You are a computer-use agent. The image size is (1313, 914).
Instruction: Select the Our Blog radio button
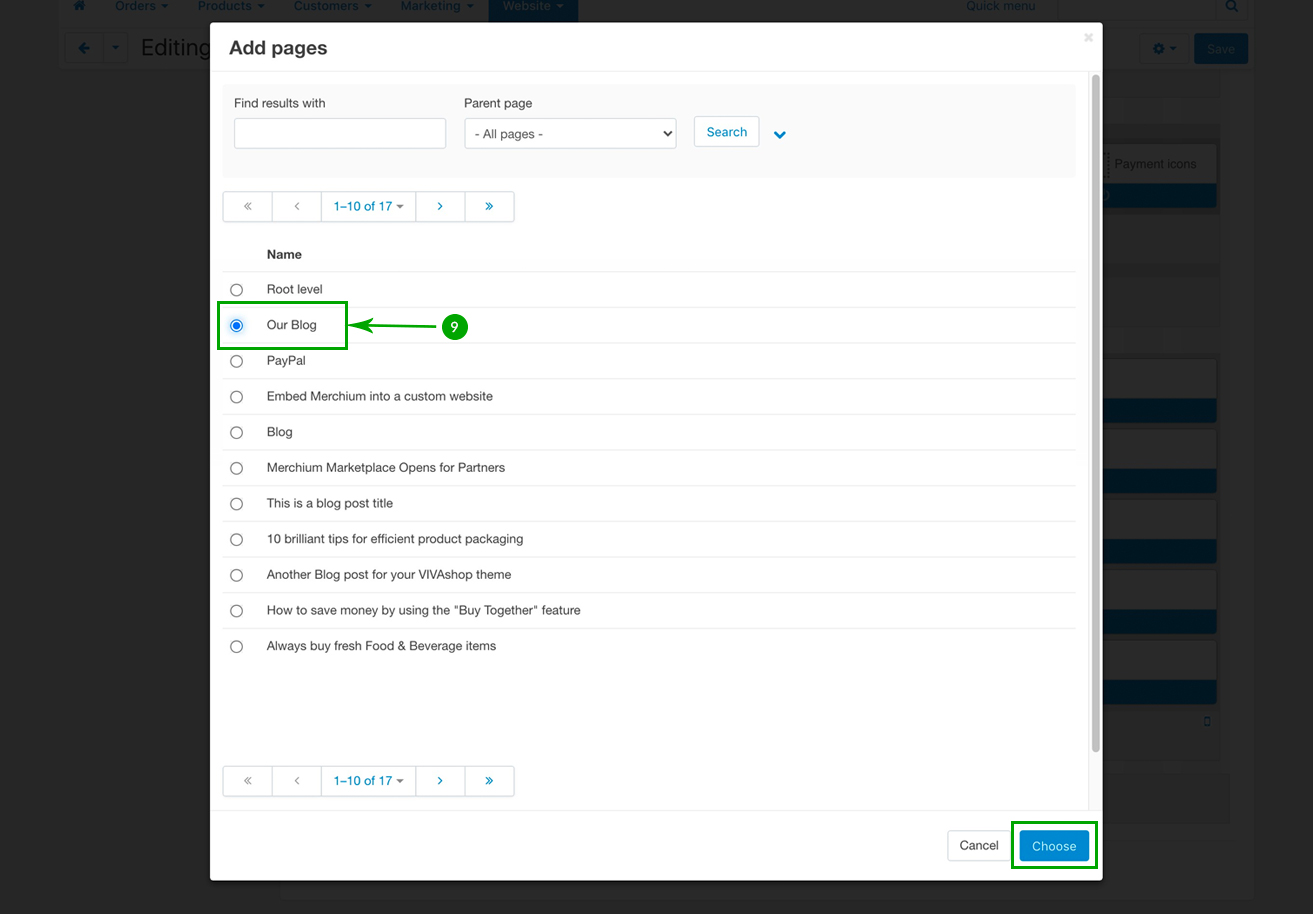pyautogui.click(x=237, y=326)
